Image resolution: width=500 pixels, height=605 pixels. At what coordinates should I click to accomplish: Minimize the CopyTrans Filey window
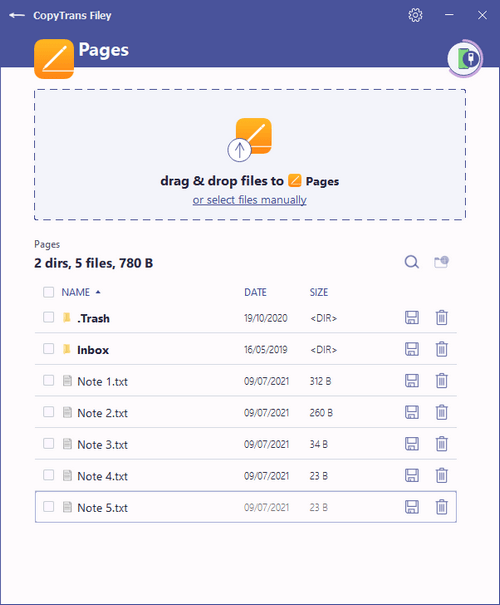tap(449, 15)
